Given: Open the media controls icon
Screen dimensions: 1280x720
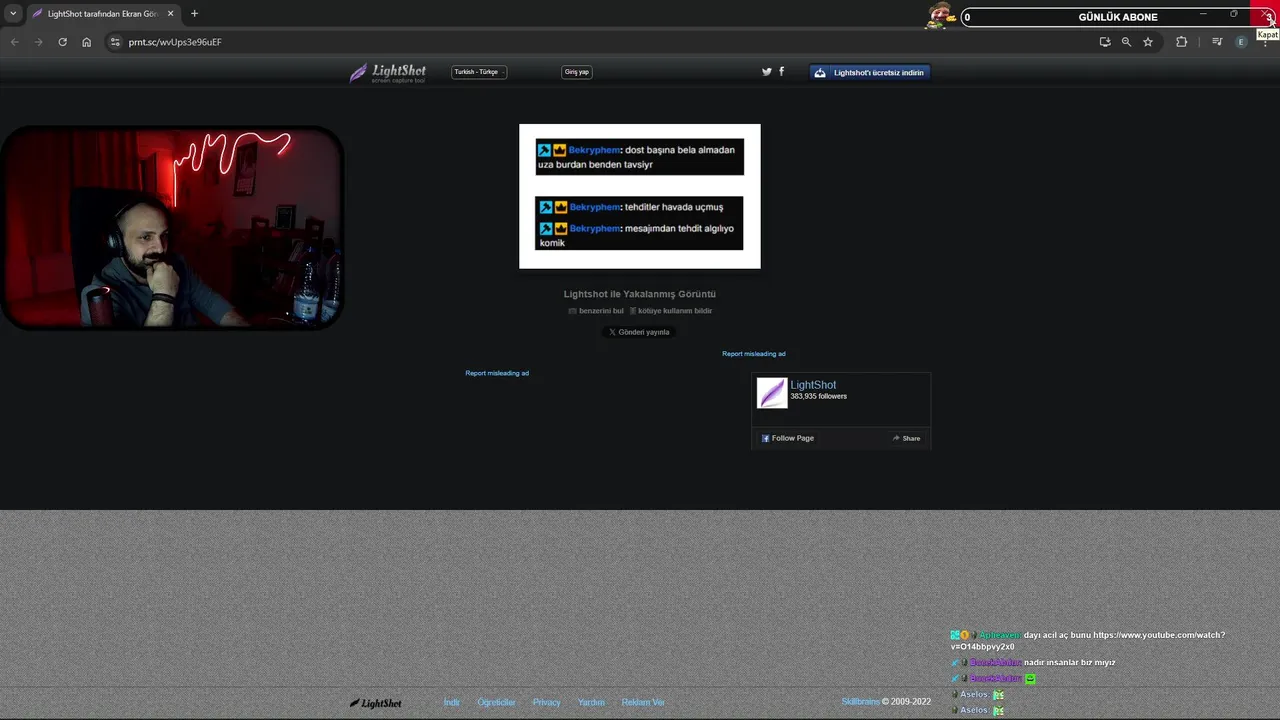Looking at the screenshot, I should (x=1217, y=42).
